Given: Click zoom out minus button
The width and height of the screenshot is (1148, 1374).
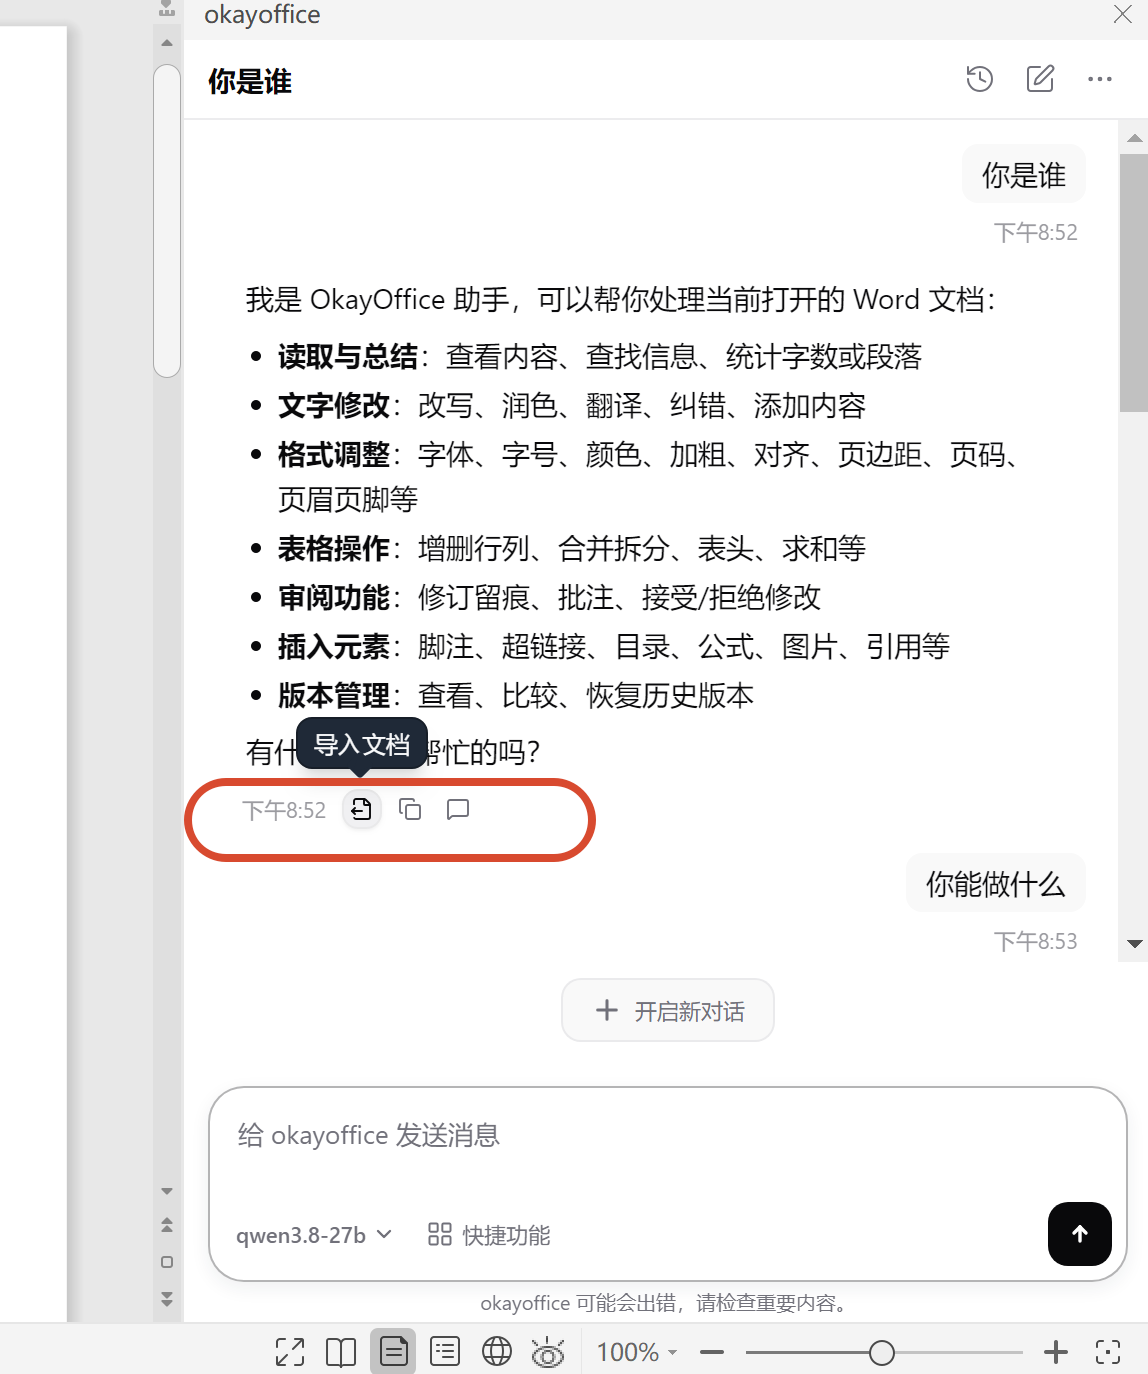Looking at the screenshot, I should pos(712,1352).
